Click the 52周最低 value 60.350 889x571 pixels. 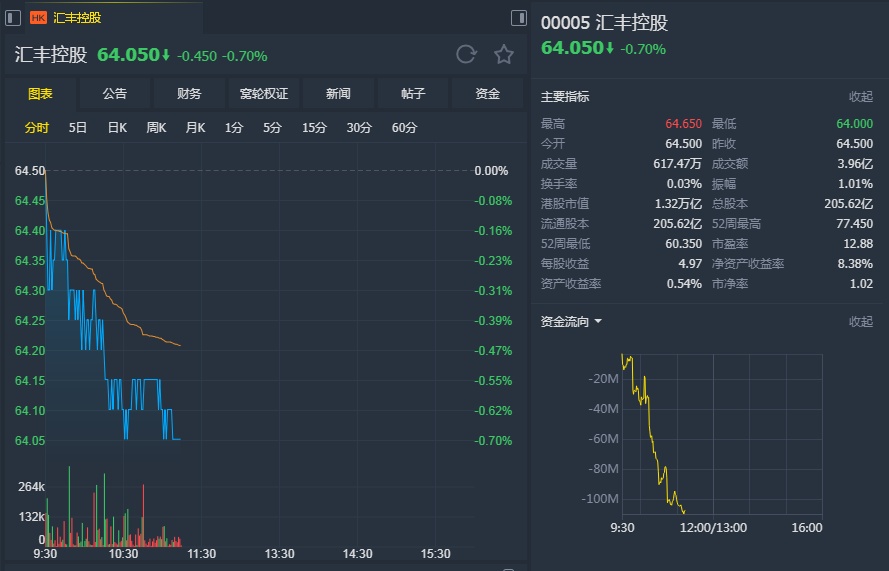683,244
